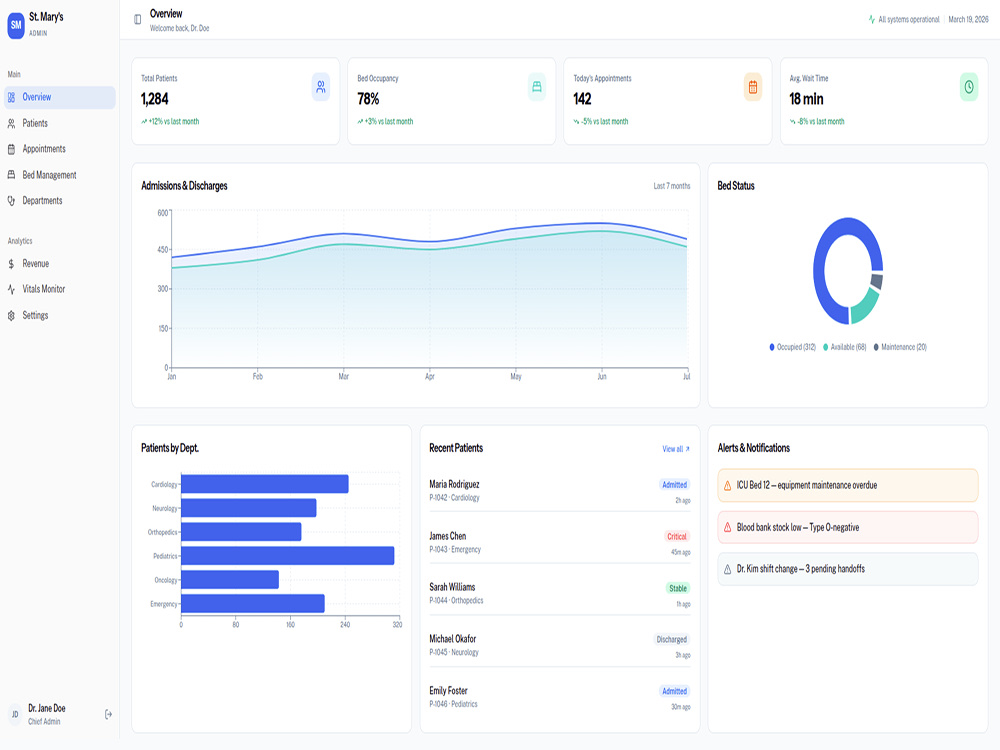Click the Discharged badge for Michael Okafor
This screenshot has width=1000, height=750.
click(672, 640)
